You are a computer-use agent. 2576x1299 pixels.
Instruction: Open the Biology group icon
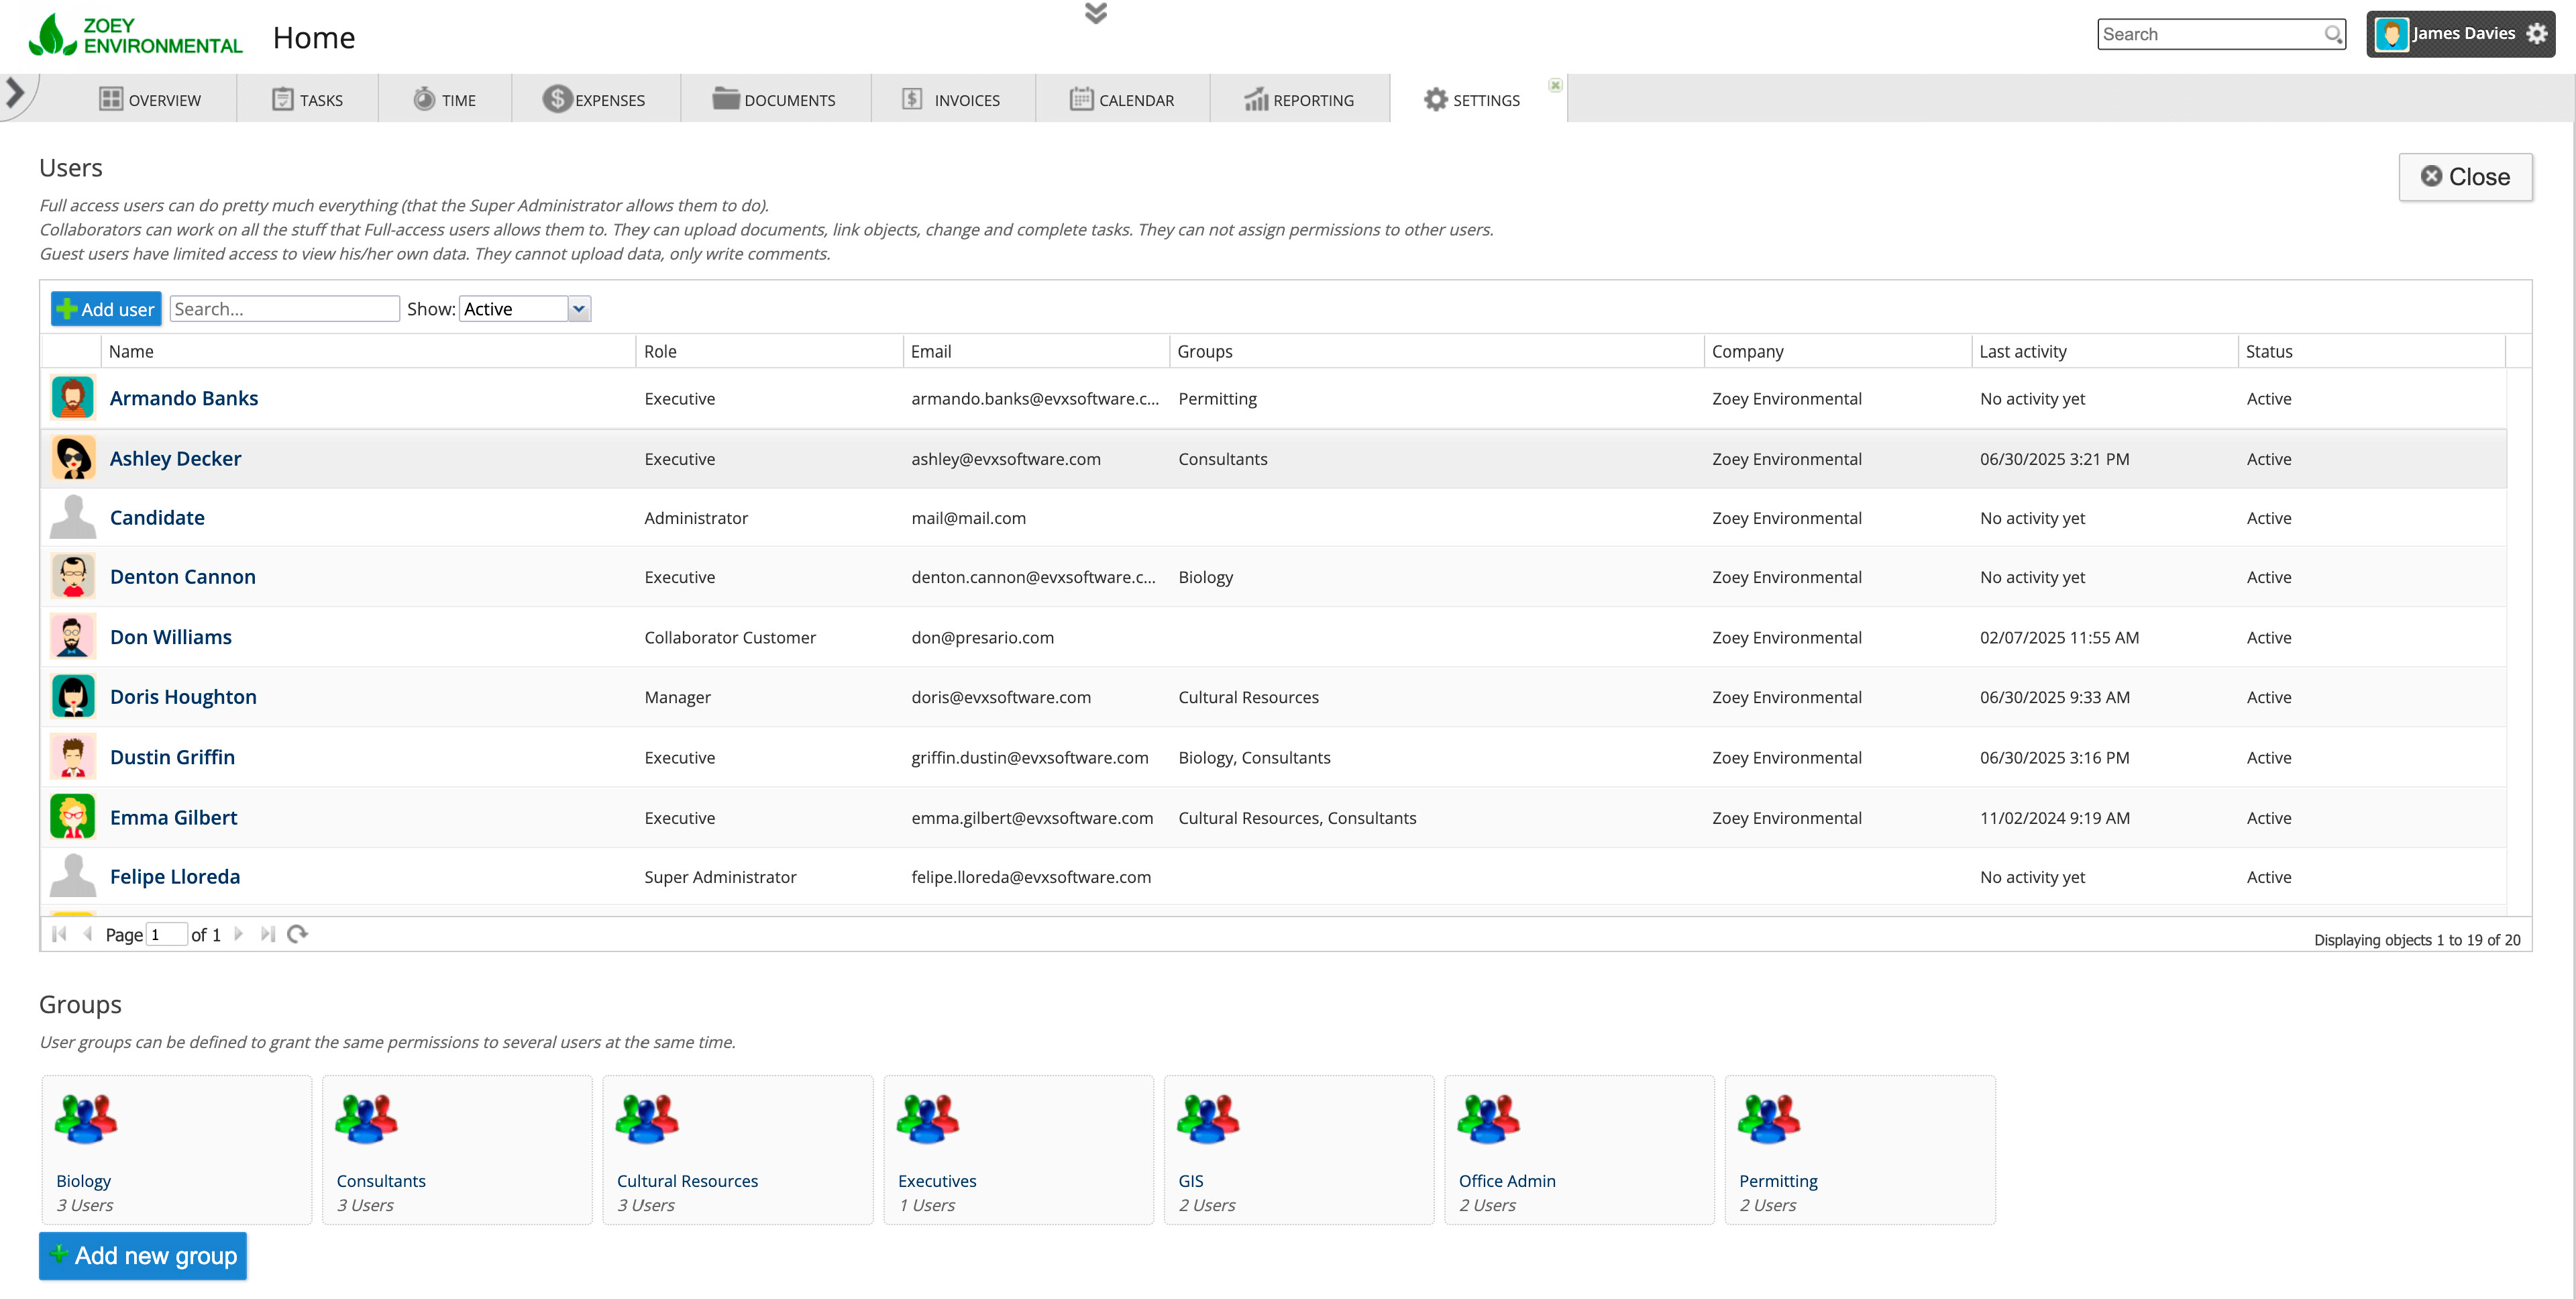(86, 1119)
